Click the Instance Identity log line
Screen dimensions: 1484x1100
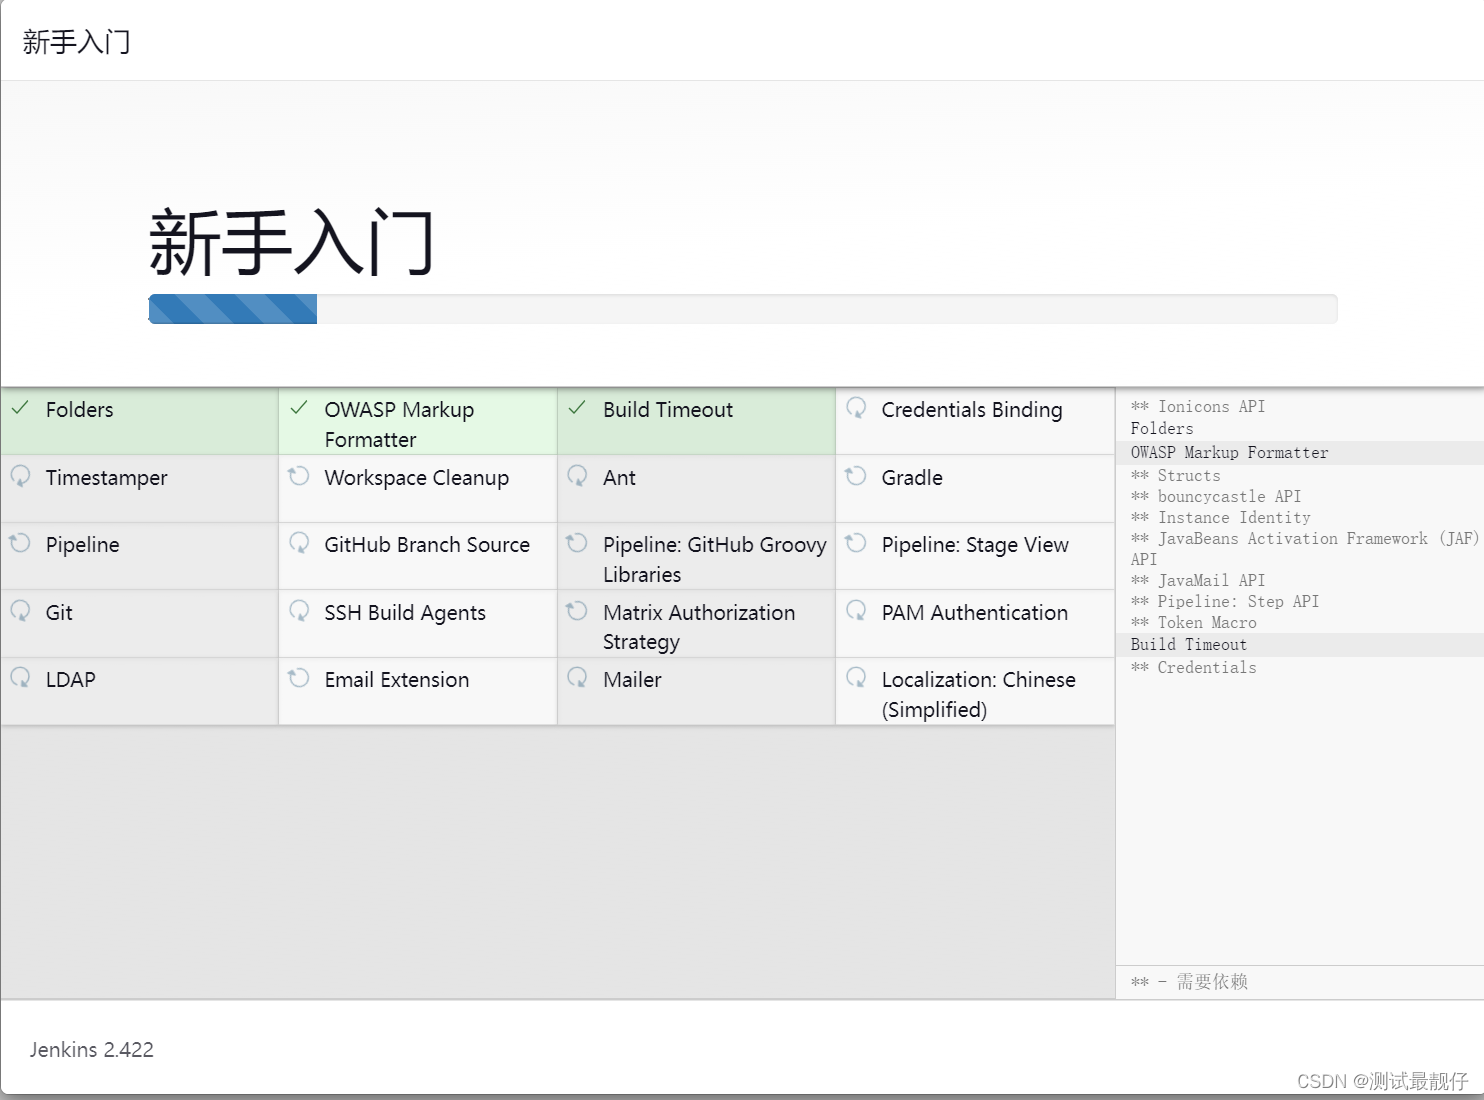click(x=1221, y=518)
